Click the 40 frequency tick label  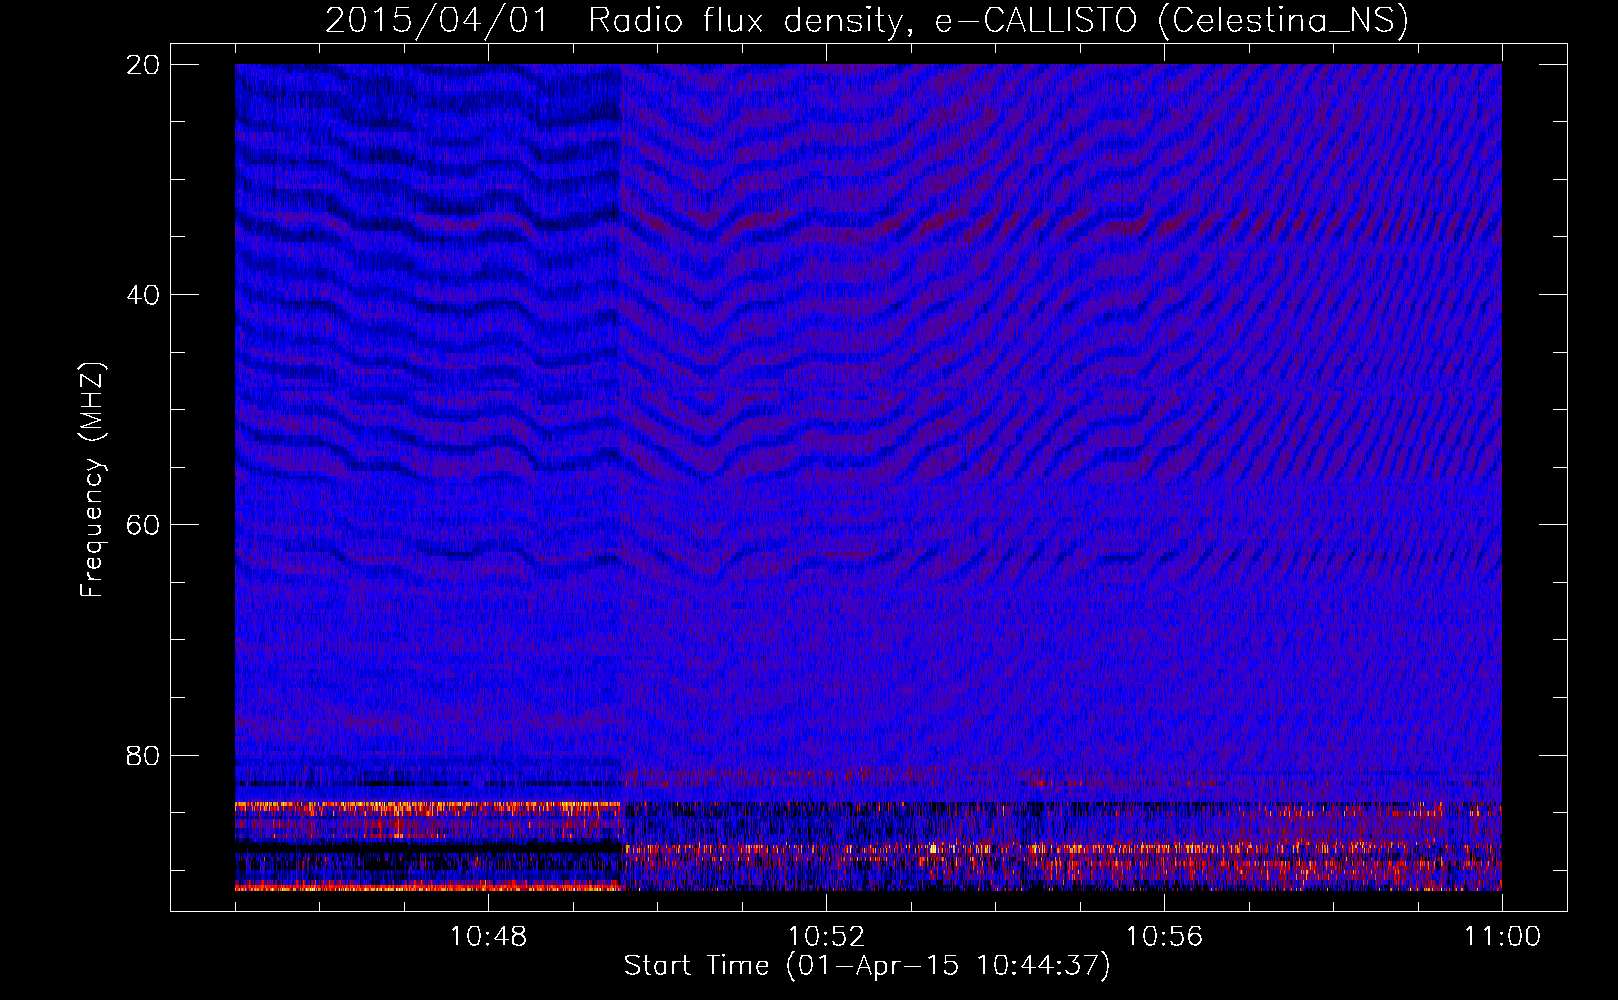point(143,295)
